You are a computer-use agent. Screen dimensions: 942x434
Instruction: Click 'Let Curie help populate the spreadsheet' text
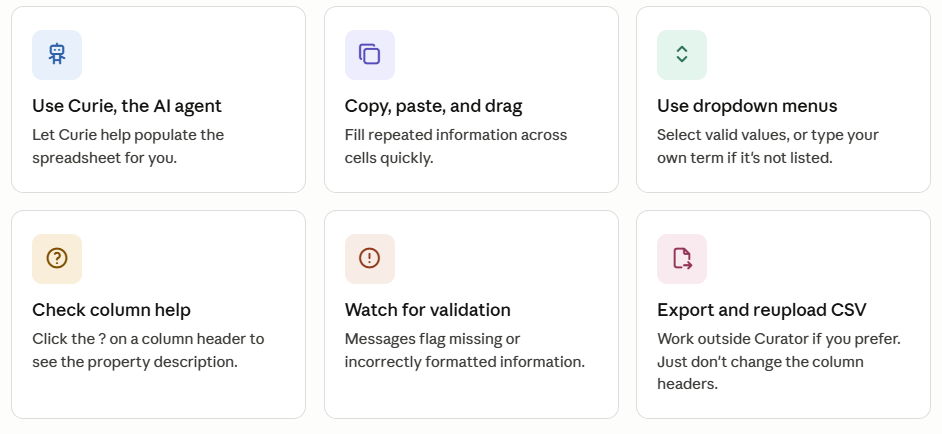[x=128, y=147]
